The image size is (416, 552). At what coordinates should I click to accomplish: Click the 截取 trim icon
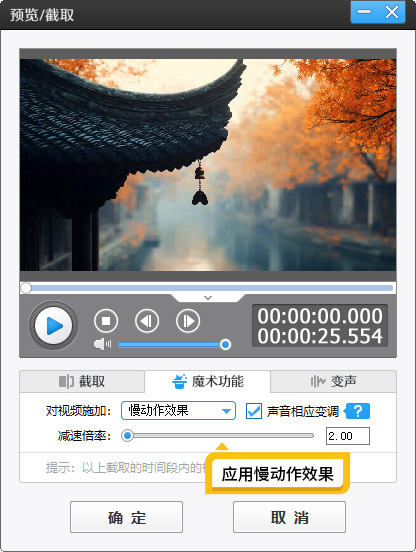click(x=66, y=381)
